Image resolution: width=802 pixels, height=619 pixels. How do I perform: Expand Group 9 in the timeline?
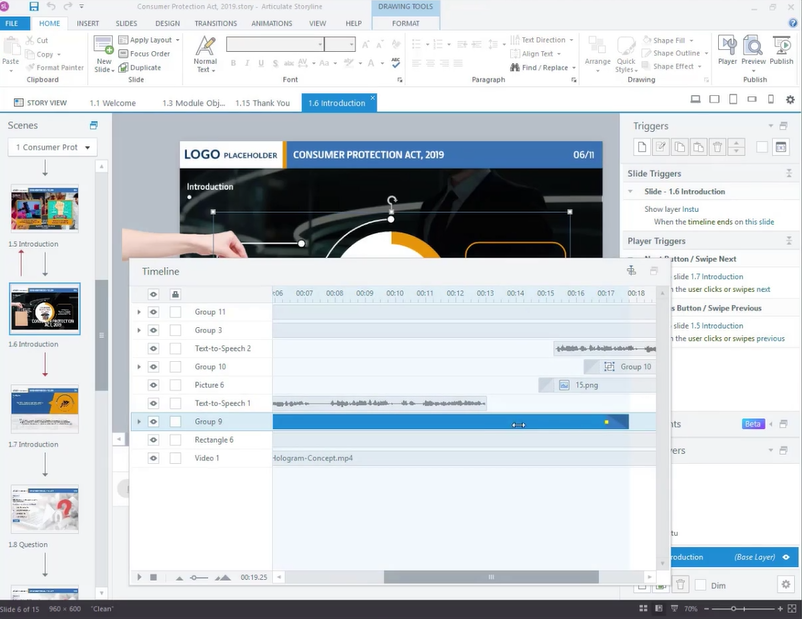point(139,422)
